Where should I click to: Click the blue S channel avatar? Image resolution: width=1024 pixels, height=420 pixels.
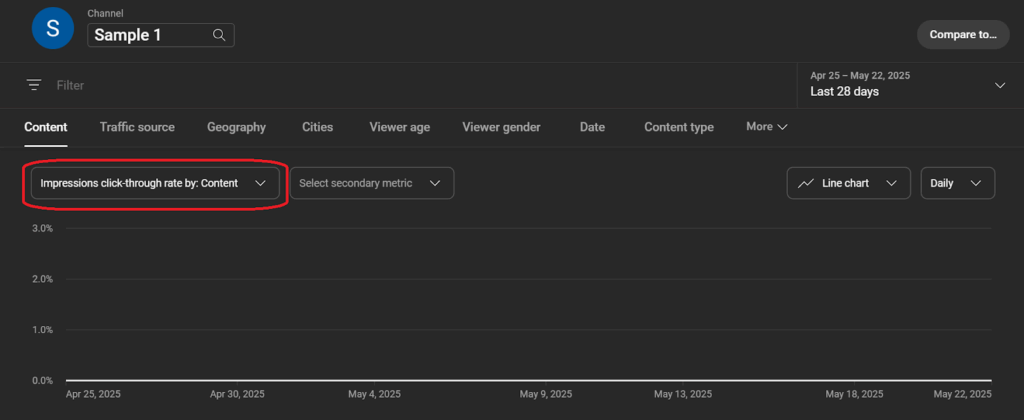tap(53, 29)
